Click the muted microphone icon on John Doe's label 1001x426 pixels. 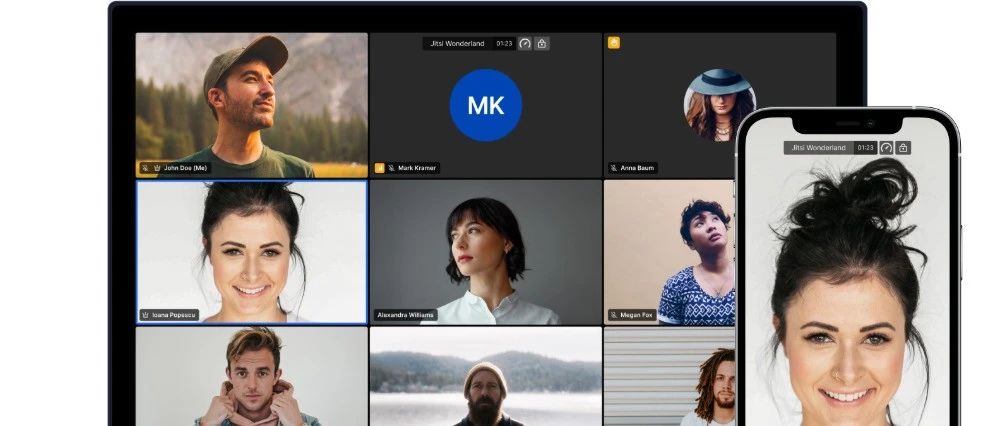coord(146,168)
